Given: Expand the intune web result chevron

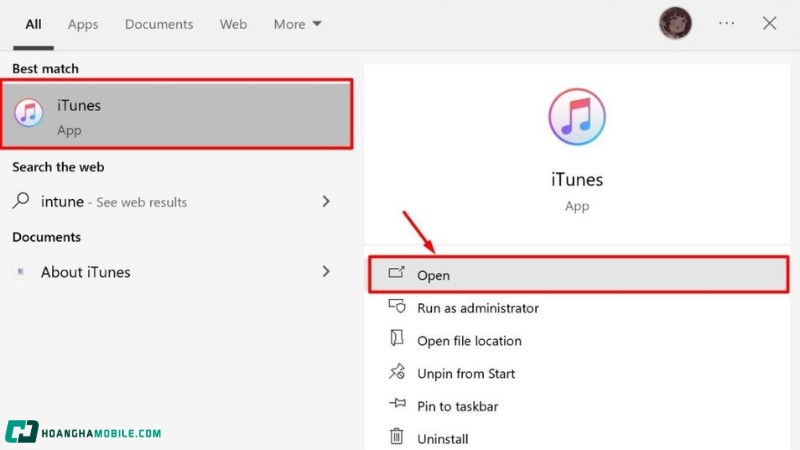Looking at the screenshot, I should click(x=326, y=202).
